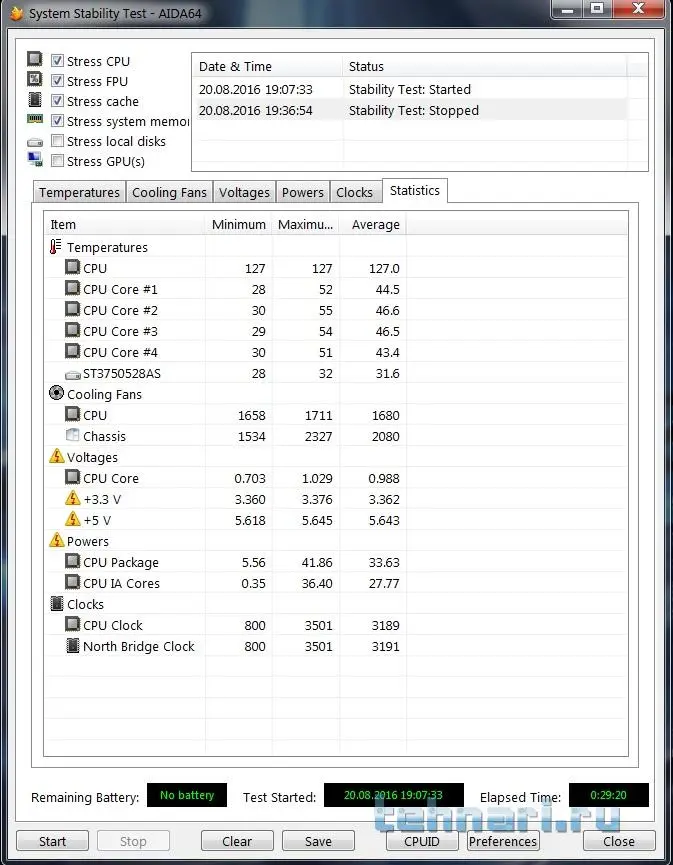Image resolution: width=673 pixels, height=865 pixels.
Task: Click the case icon next to Chassis
Action: [x=72, y=435]
